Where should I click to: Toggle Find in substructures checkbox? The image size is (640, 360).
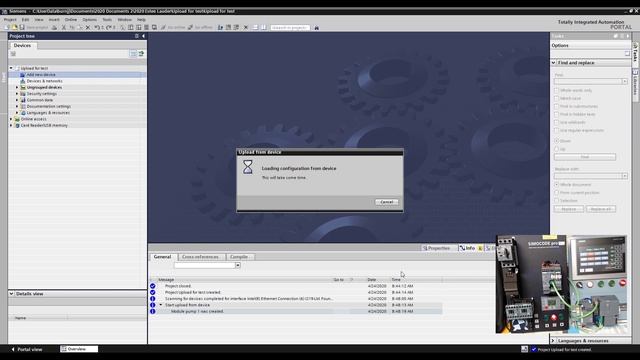tap(556, 106)
